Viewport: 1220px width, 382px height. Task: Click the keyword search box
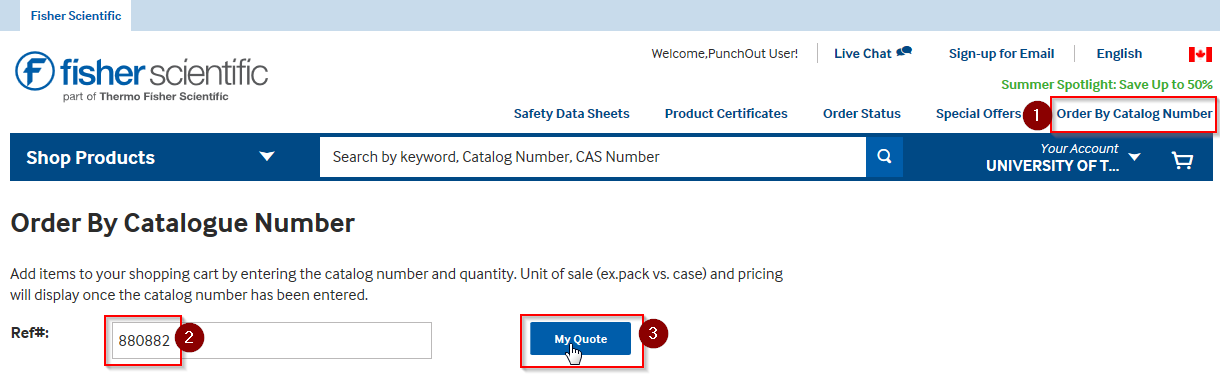click(x=593, y=157)
